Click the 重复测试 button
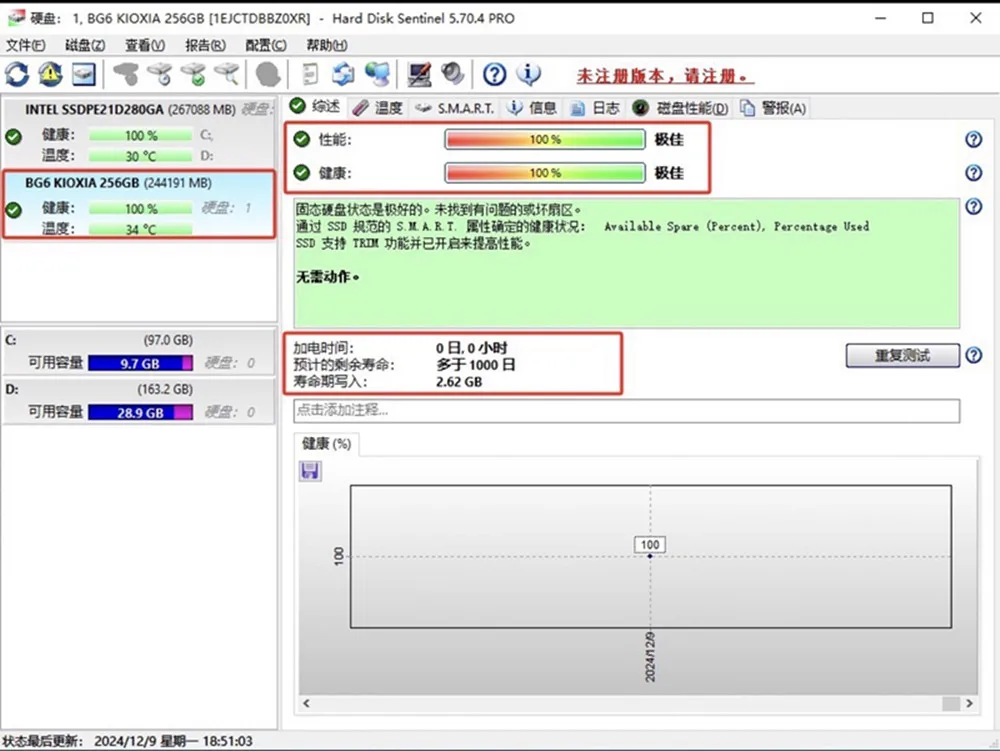1000x751 pixels. (x=902, y=355)
